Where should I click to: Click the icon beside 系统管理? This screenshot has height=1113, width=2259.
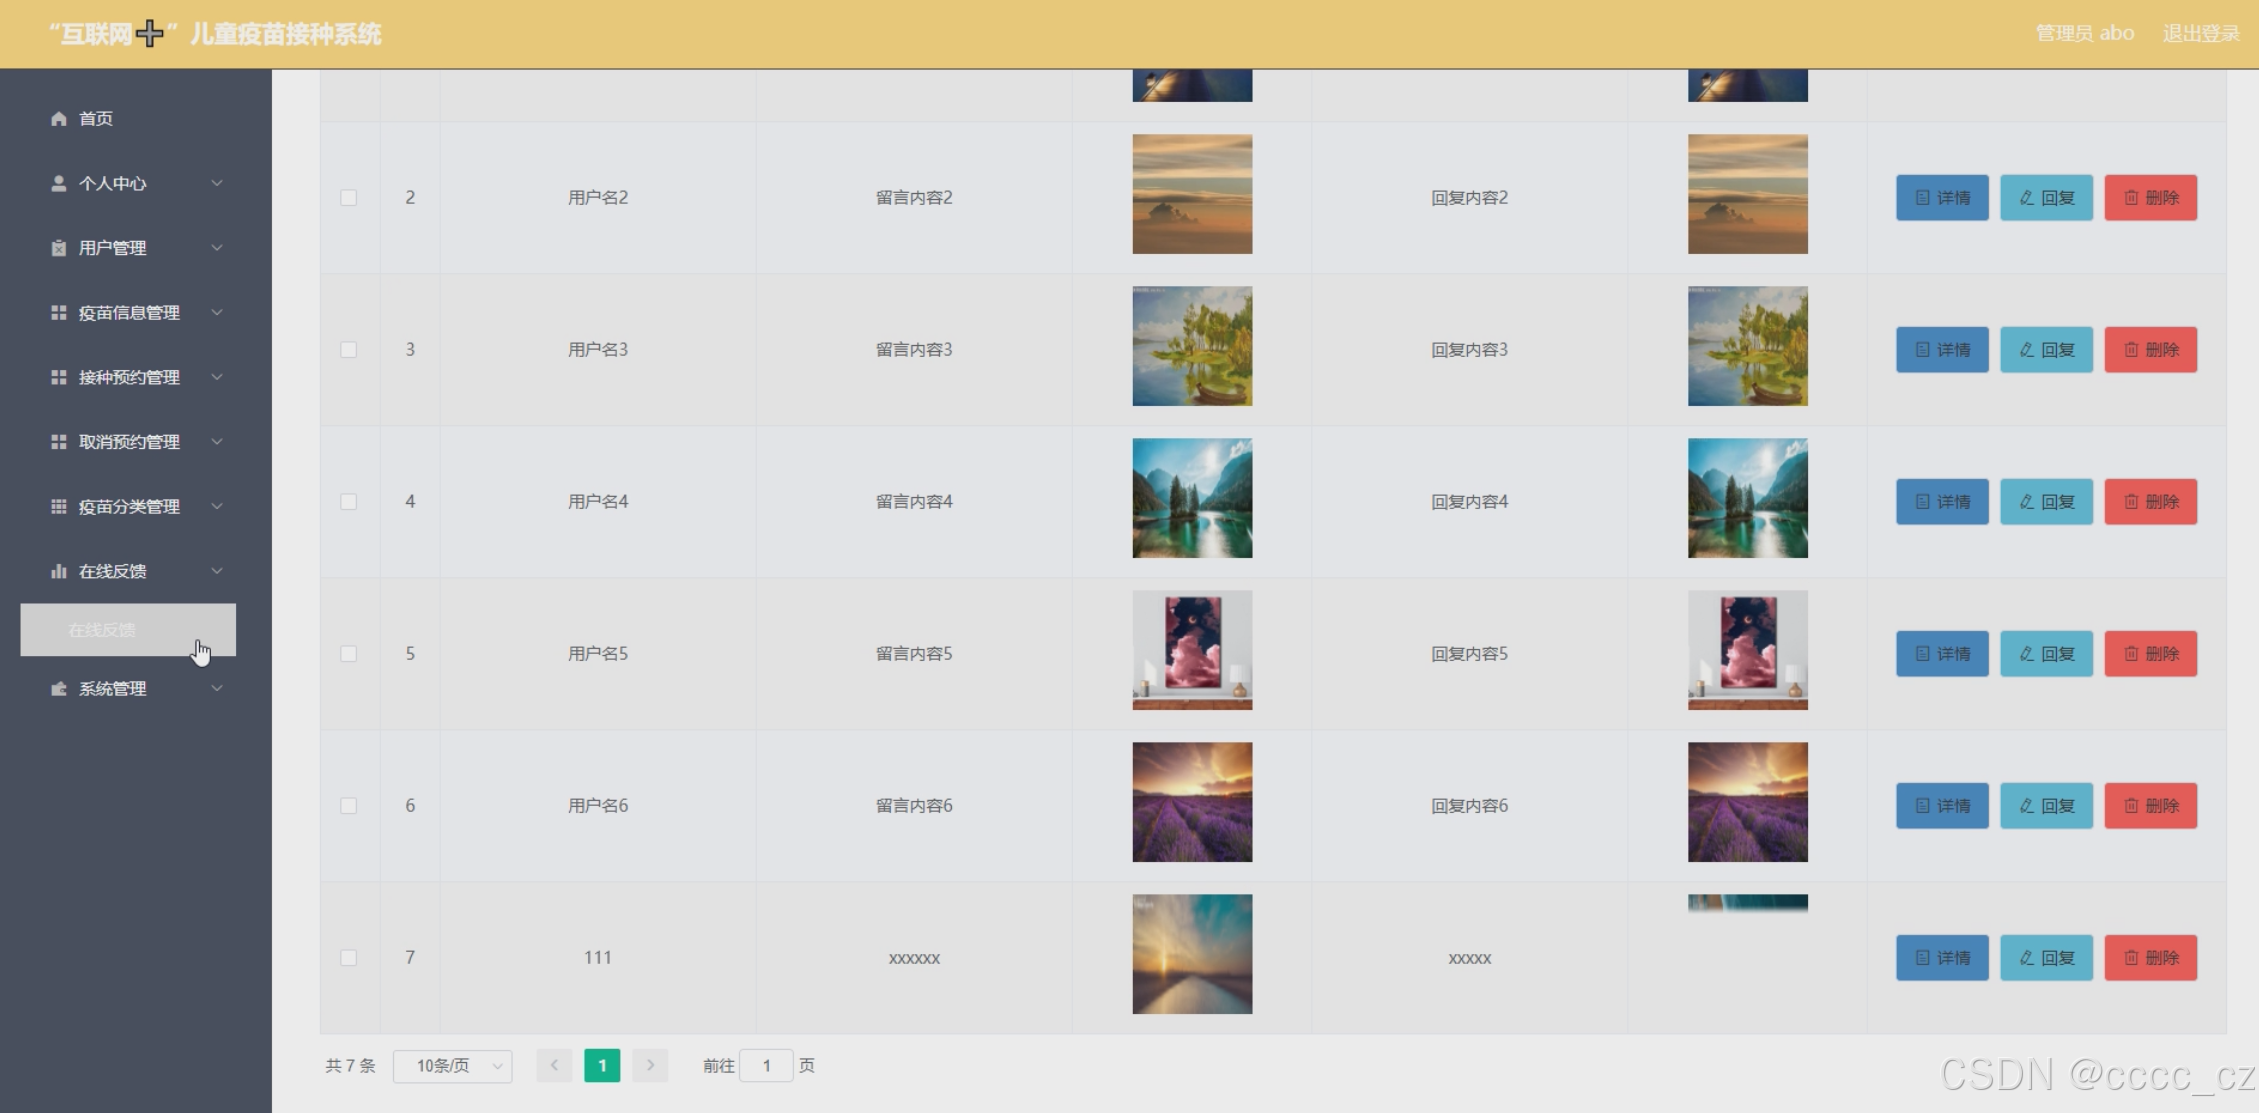59,689
